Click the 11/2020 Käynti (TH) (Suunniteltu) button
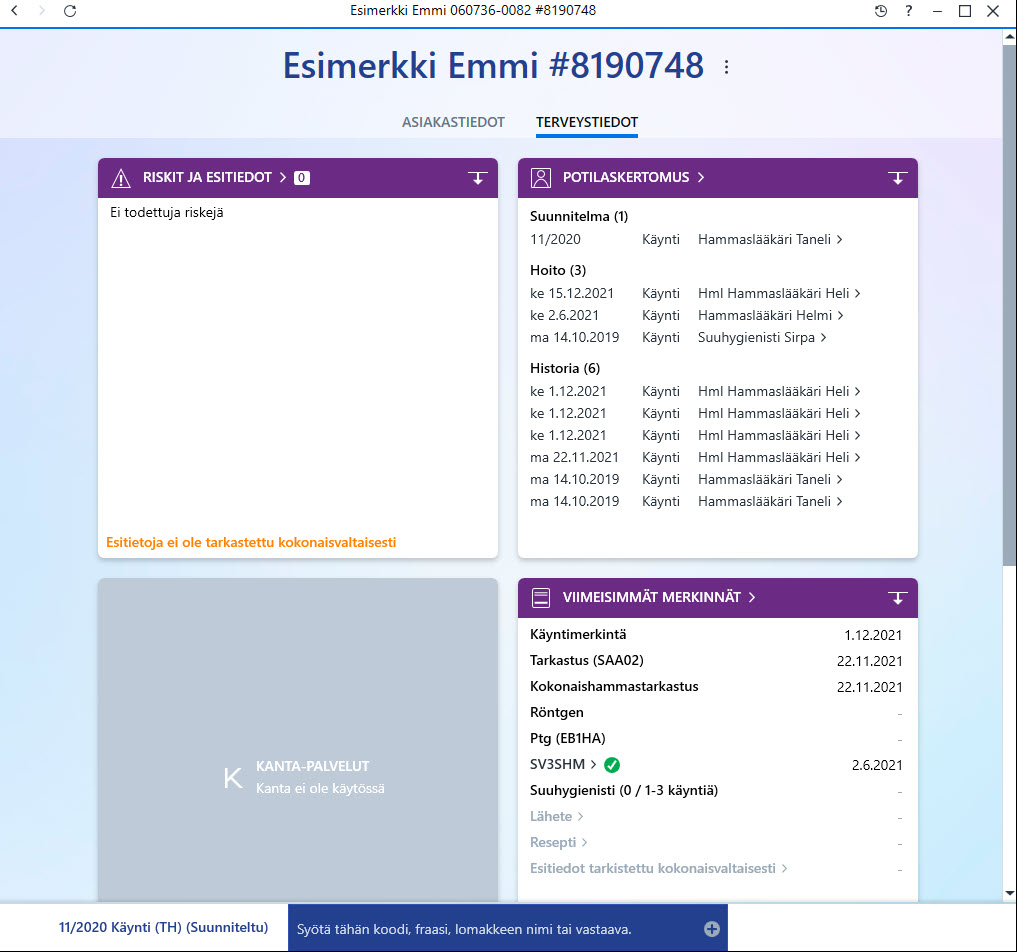 [163, 927]
